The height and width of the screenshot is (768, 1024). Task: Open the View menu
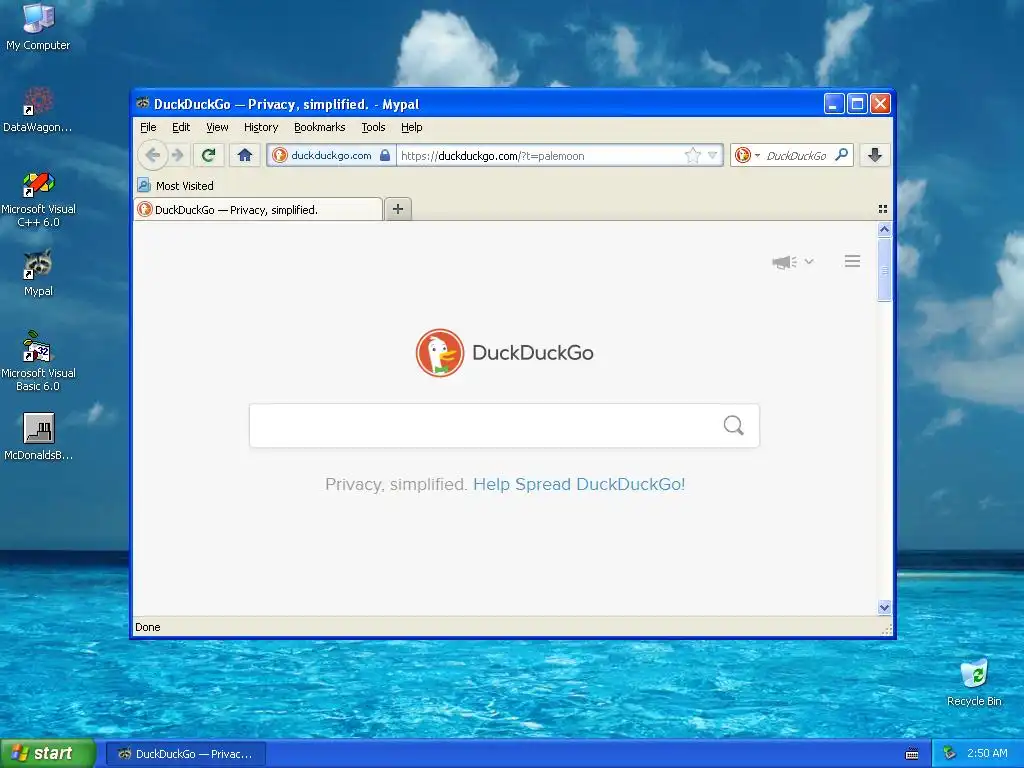point(217,127)
